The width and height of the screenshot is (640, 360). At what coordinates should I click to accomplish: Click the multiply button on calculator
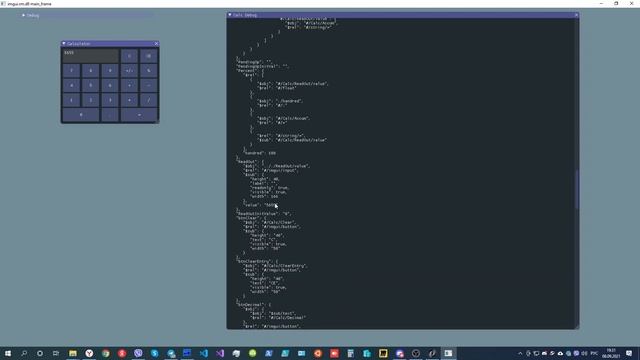(129, 100)
